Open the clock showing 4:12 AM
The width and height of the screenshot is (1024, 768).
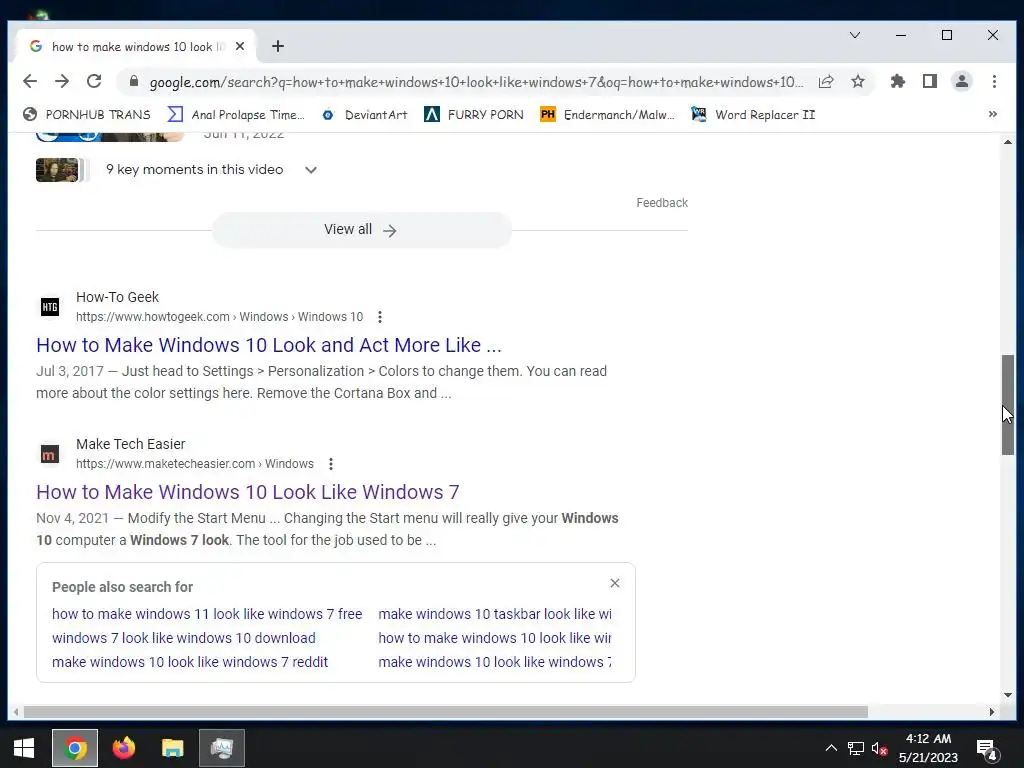928,748
